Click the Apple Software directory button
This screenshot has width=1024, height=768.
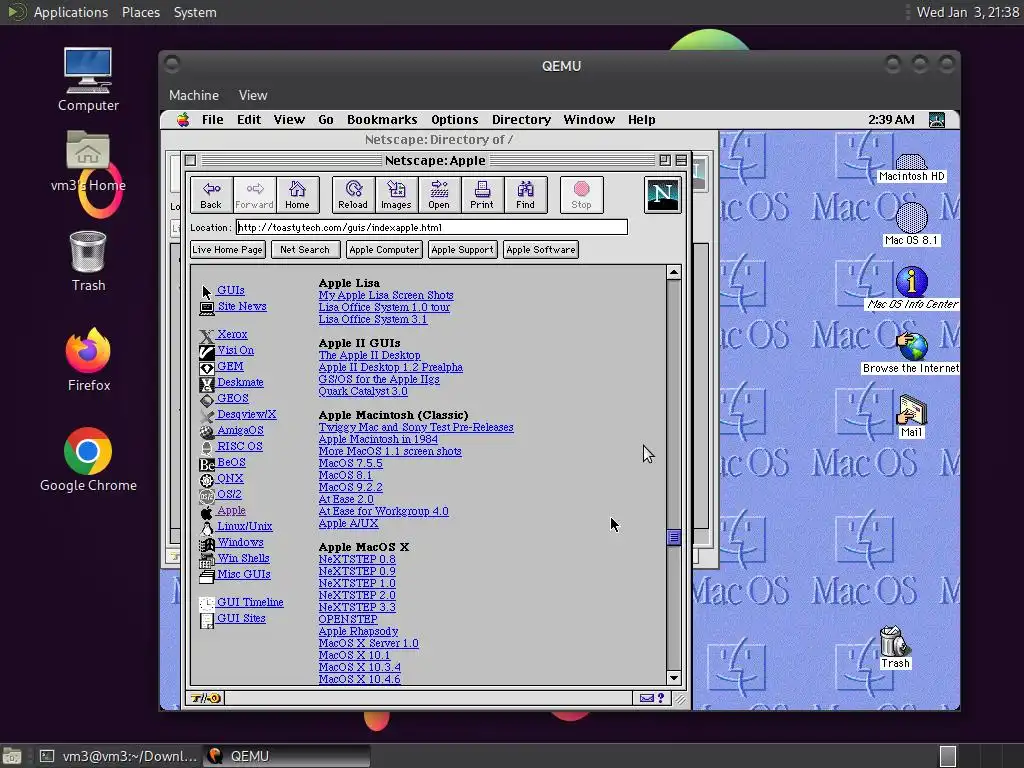541,249
